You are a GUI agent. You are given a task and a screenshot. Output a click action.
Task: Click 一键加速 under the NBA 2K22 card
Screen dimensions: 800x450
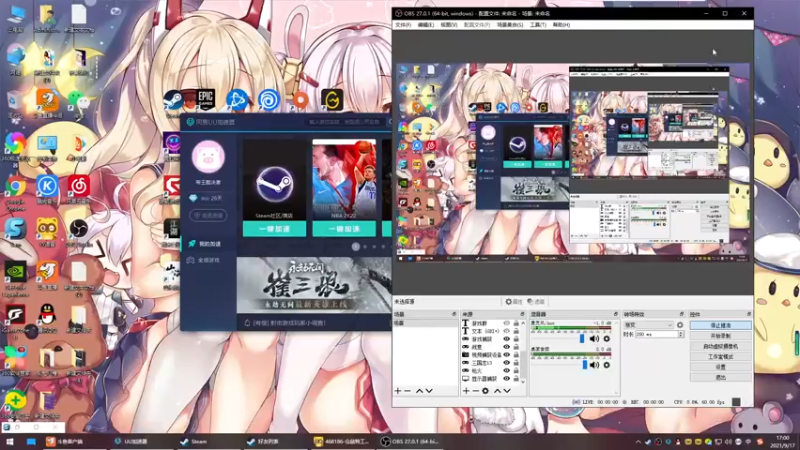click(344, 229)
